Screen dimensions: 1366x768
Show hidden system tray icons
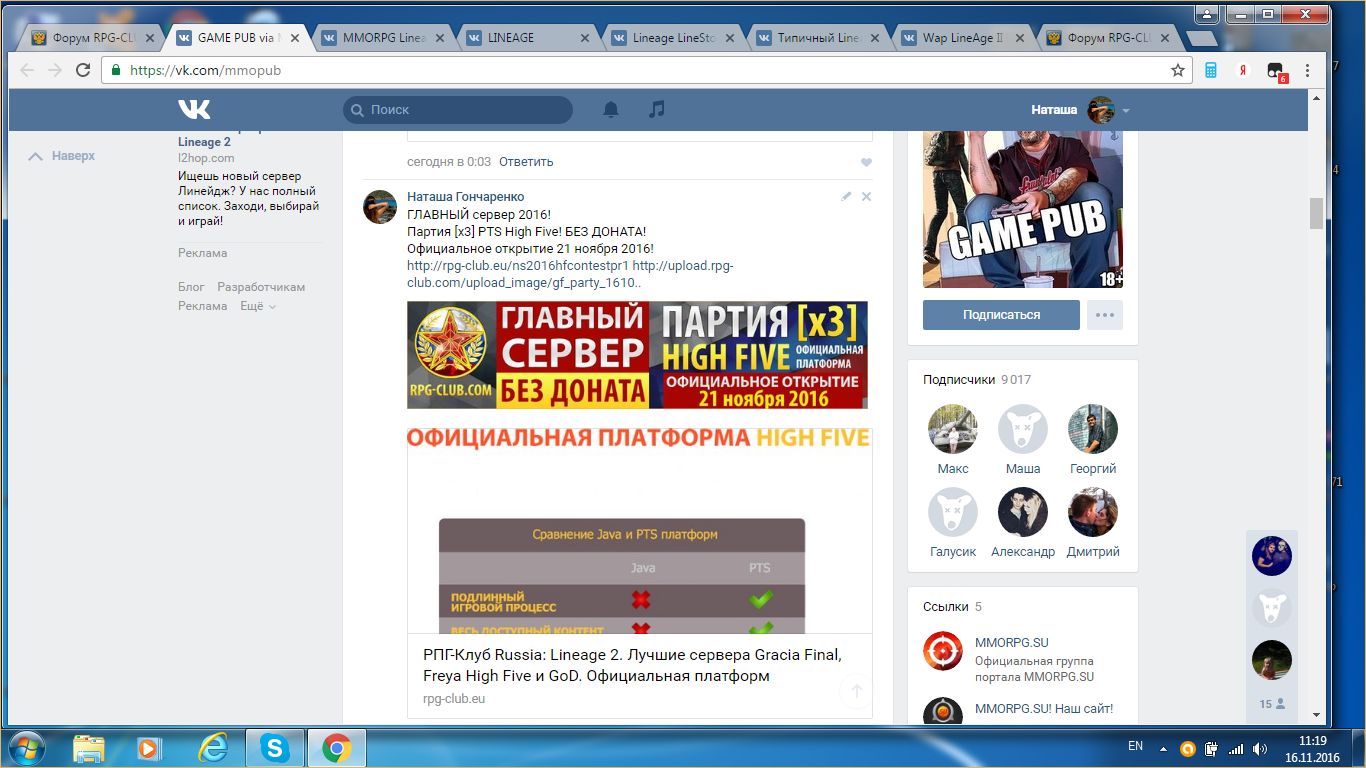[1163, 748]
